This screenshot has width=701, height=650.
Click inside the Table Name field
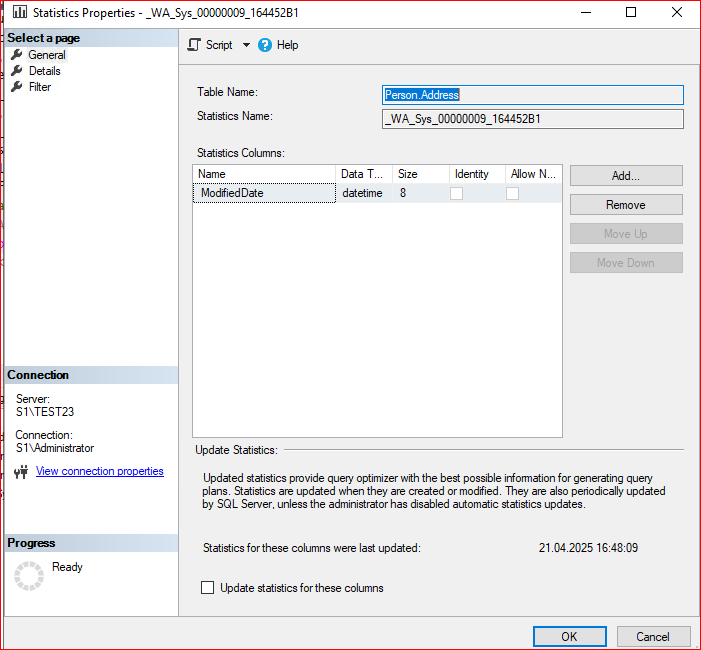point(532,95)
